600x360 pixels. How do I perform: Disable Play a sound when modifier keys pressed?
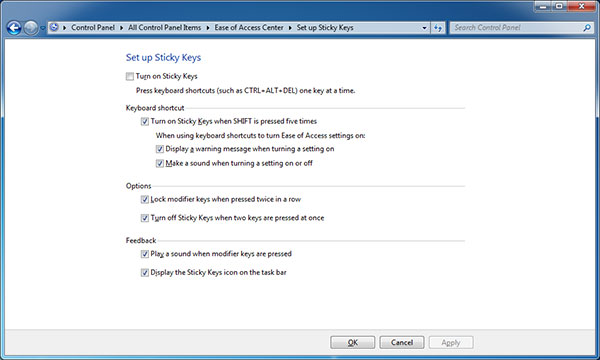point(145,254)
